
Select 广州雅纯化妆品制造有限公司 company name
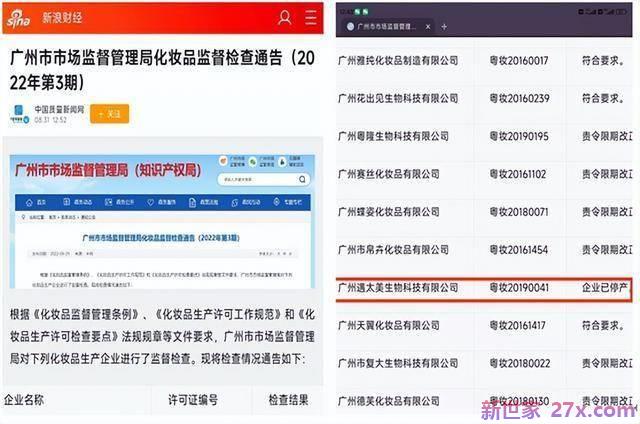click(x=398, y=60)
